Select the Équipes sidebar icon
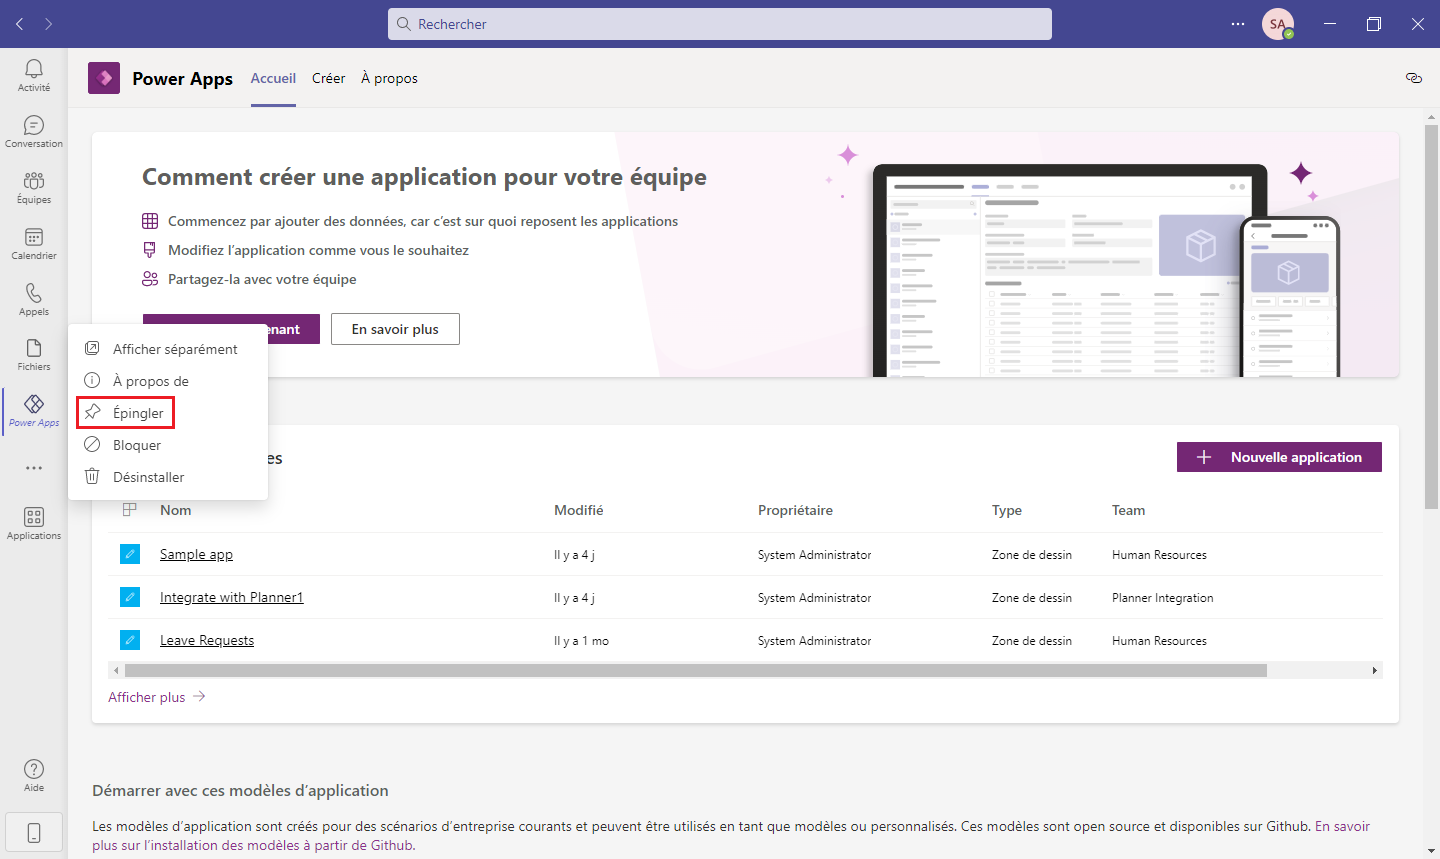This screenshot has width=1440, height=859. click(33, 187)
